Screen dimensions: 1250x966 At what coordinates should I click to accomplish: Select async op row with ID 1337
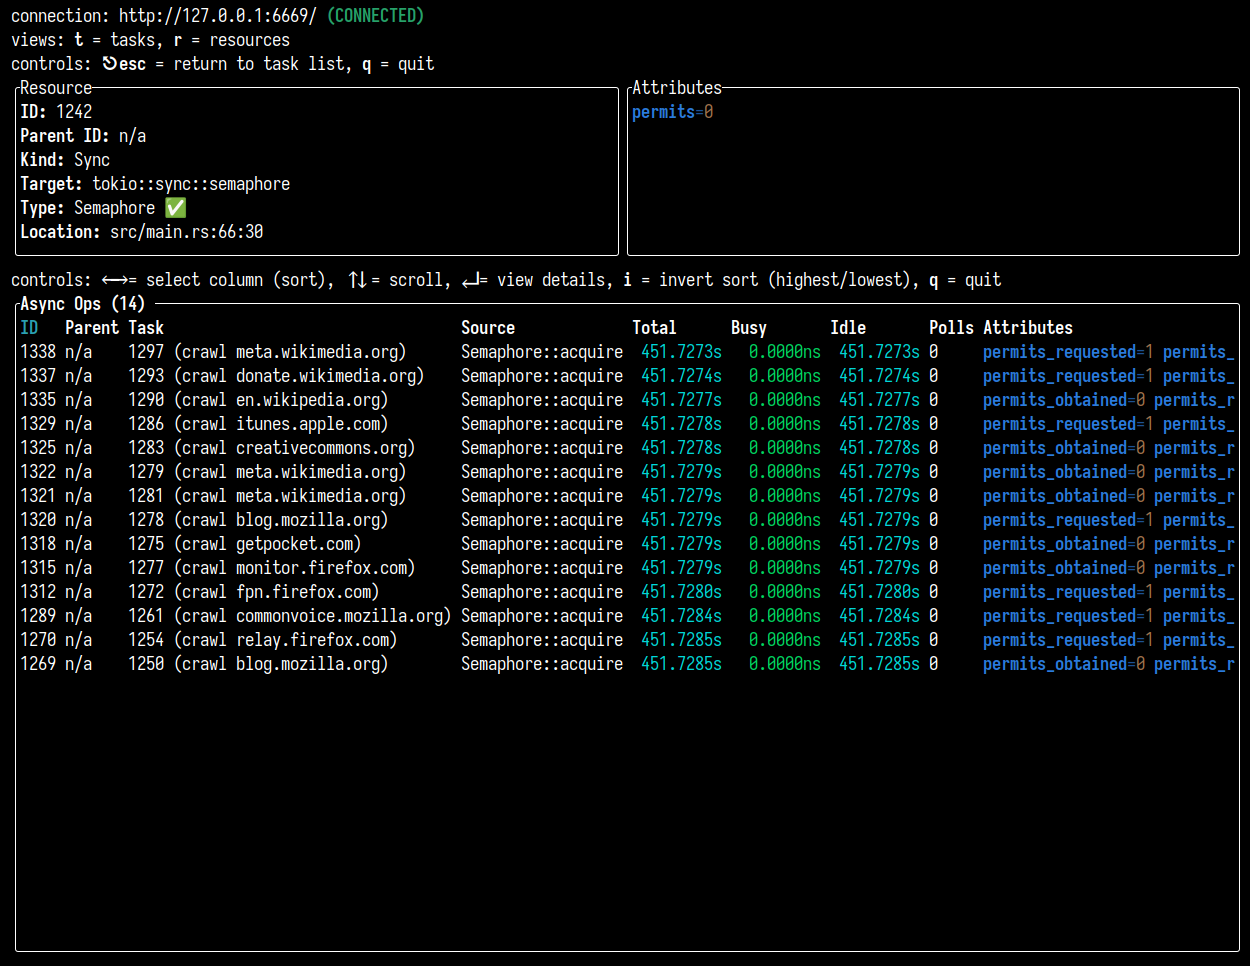click(627, 376)
